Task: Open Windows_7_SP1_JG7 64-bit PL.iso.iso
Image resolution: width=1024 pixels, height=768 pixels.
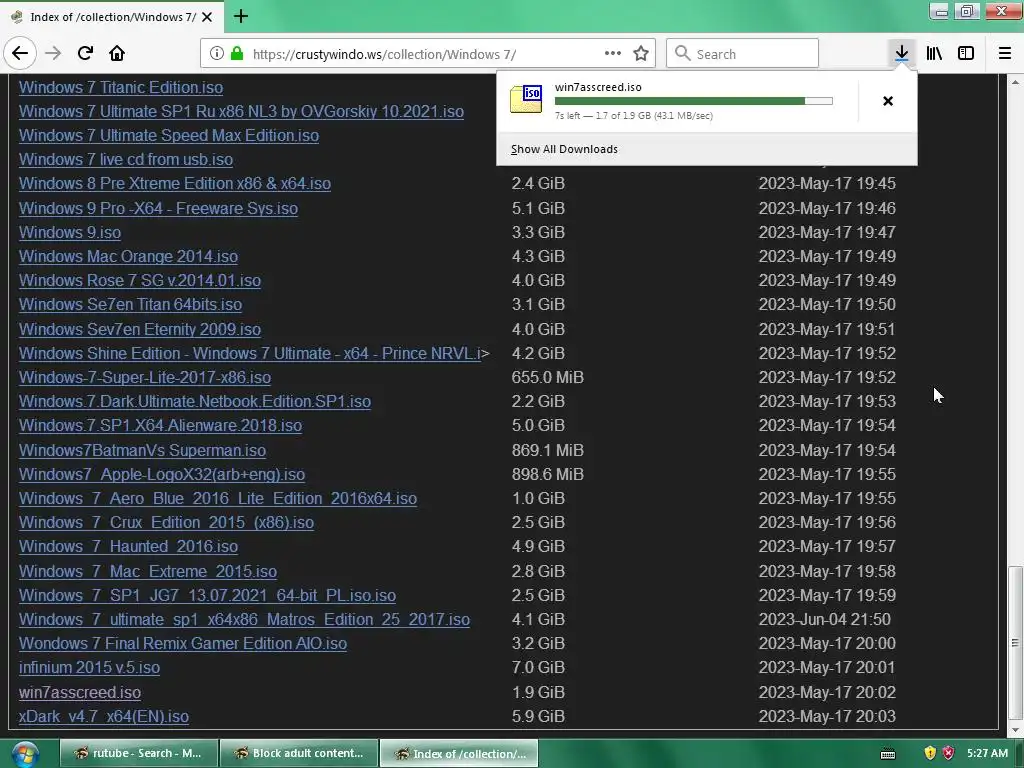Action: 207,596
